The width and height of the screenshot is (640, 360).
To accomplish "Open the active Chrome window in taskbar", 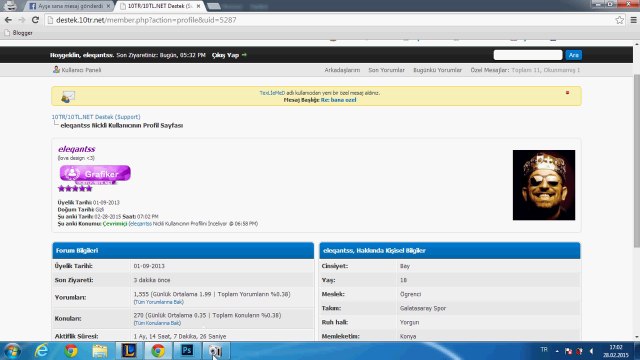I will tap(158, 351).
